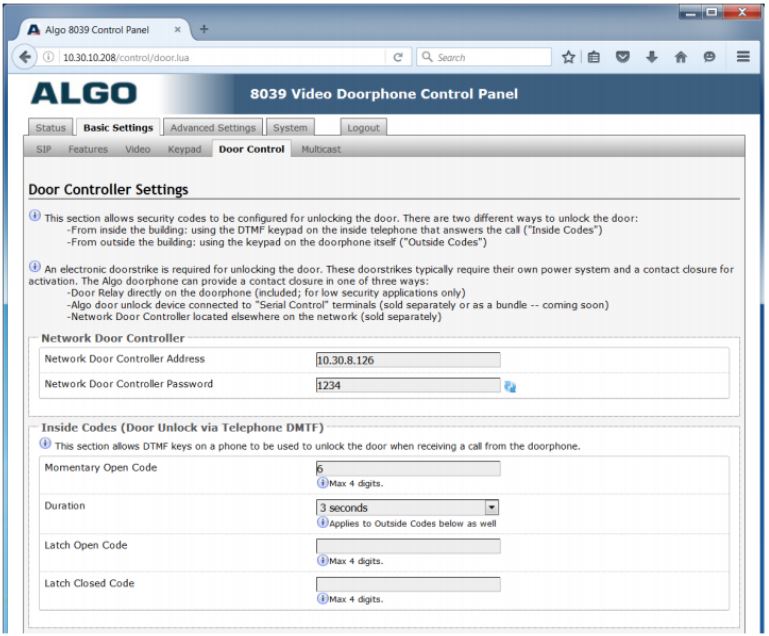The width and height of the screenshot is (769, 636).
Task: Click info icon beside 'Applies to Outside Codes'
Action: (322, 523)
